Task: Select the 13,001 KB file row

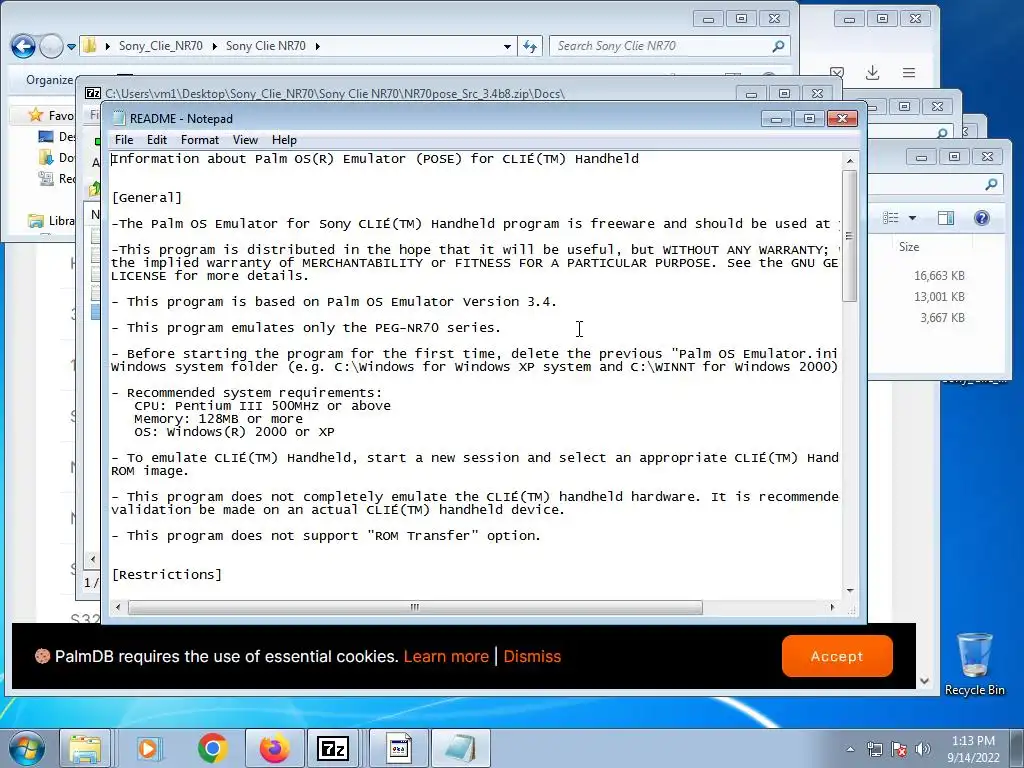Action: pos(939,296)
